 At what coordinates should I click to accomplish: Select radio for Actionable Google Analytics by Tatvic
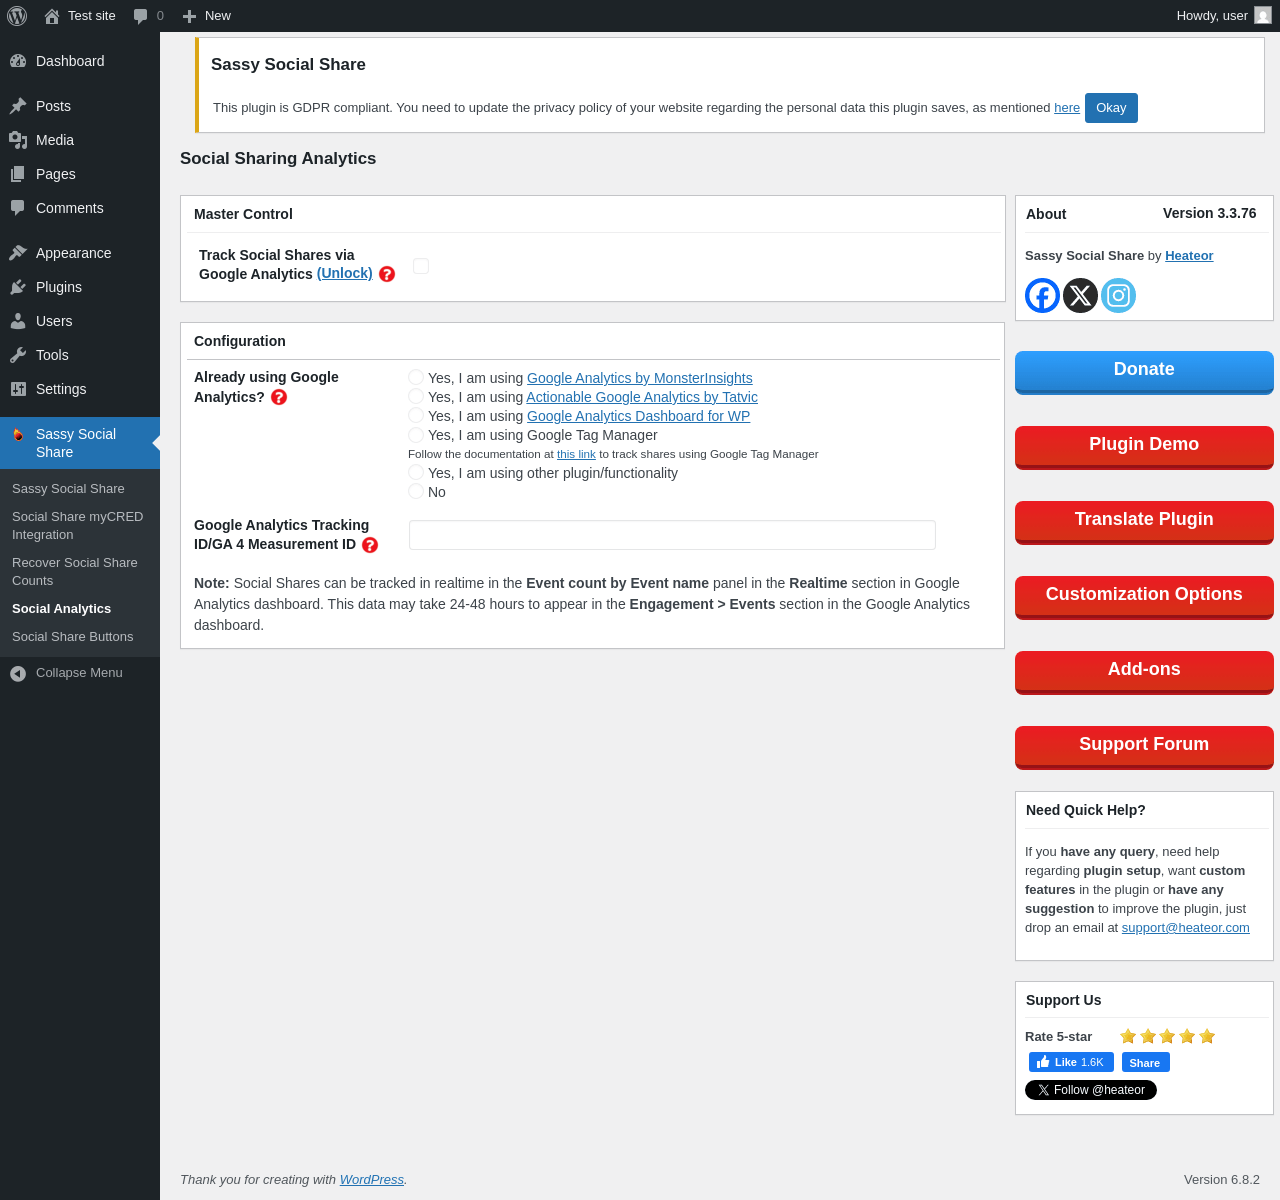click(x=416, y=396)
